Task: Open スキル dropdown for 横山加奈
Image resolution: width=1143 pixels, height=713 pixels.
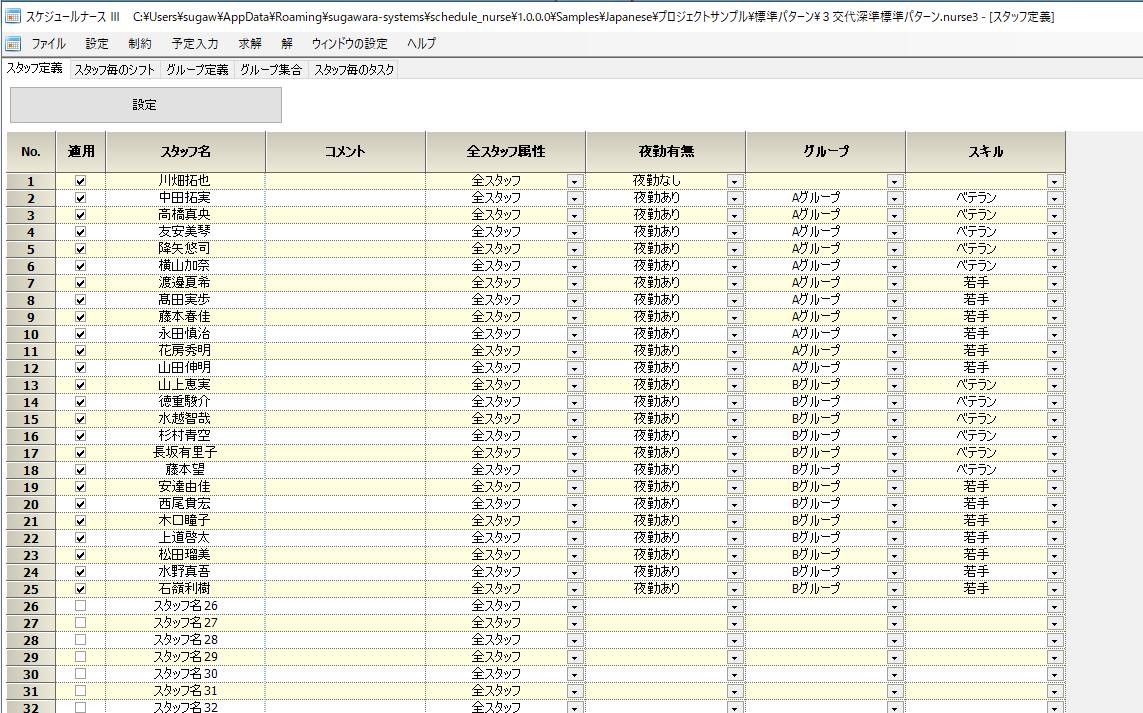Action: [1055, 266]
